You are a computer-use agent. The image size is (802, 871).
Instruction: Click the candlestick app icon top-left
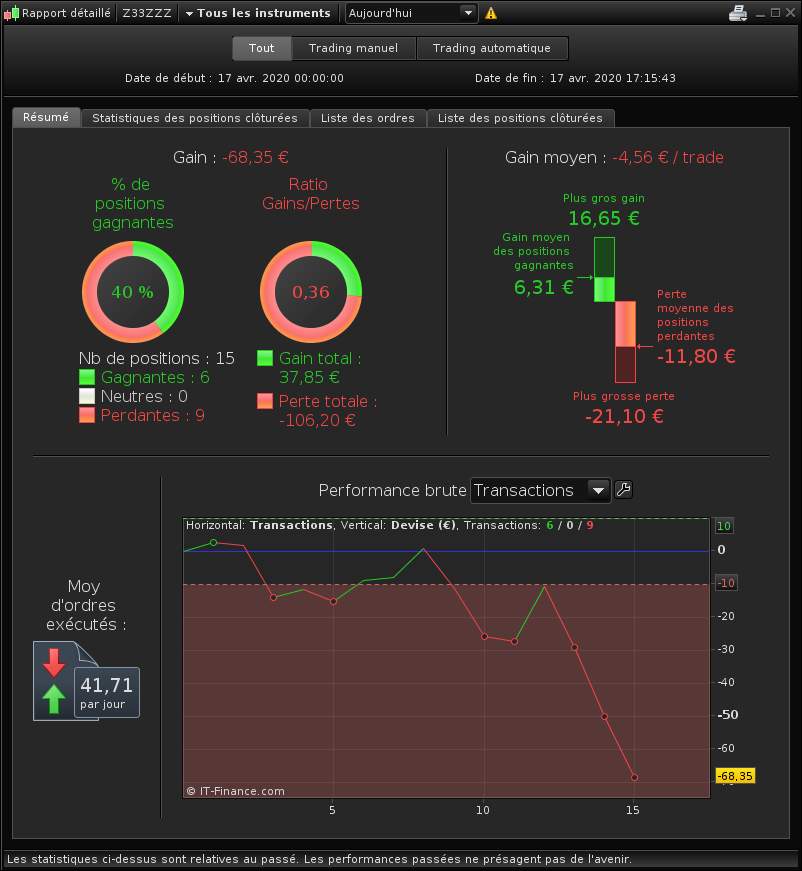point(11,13)
